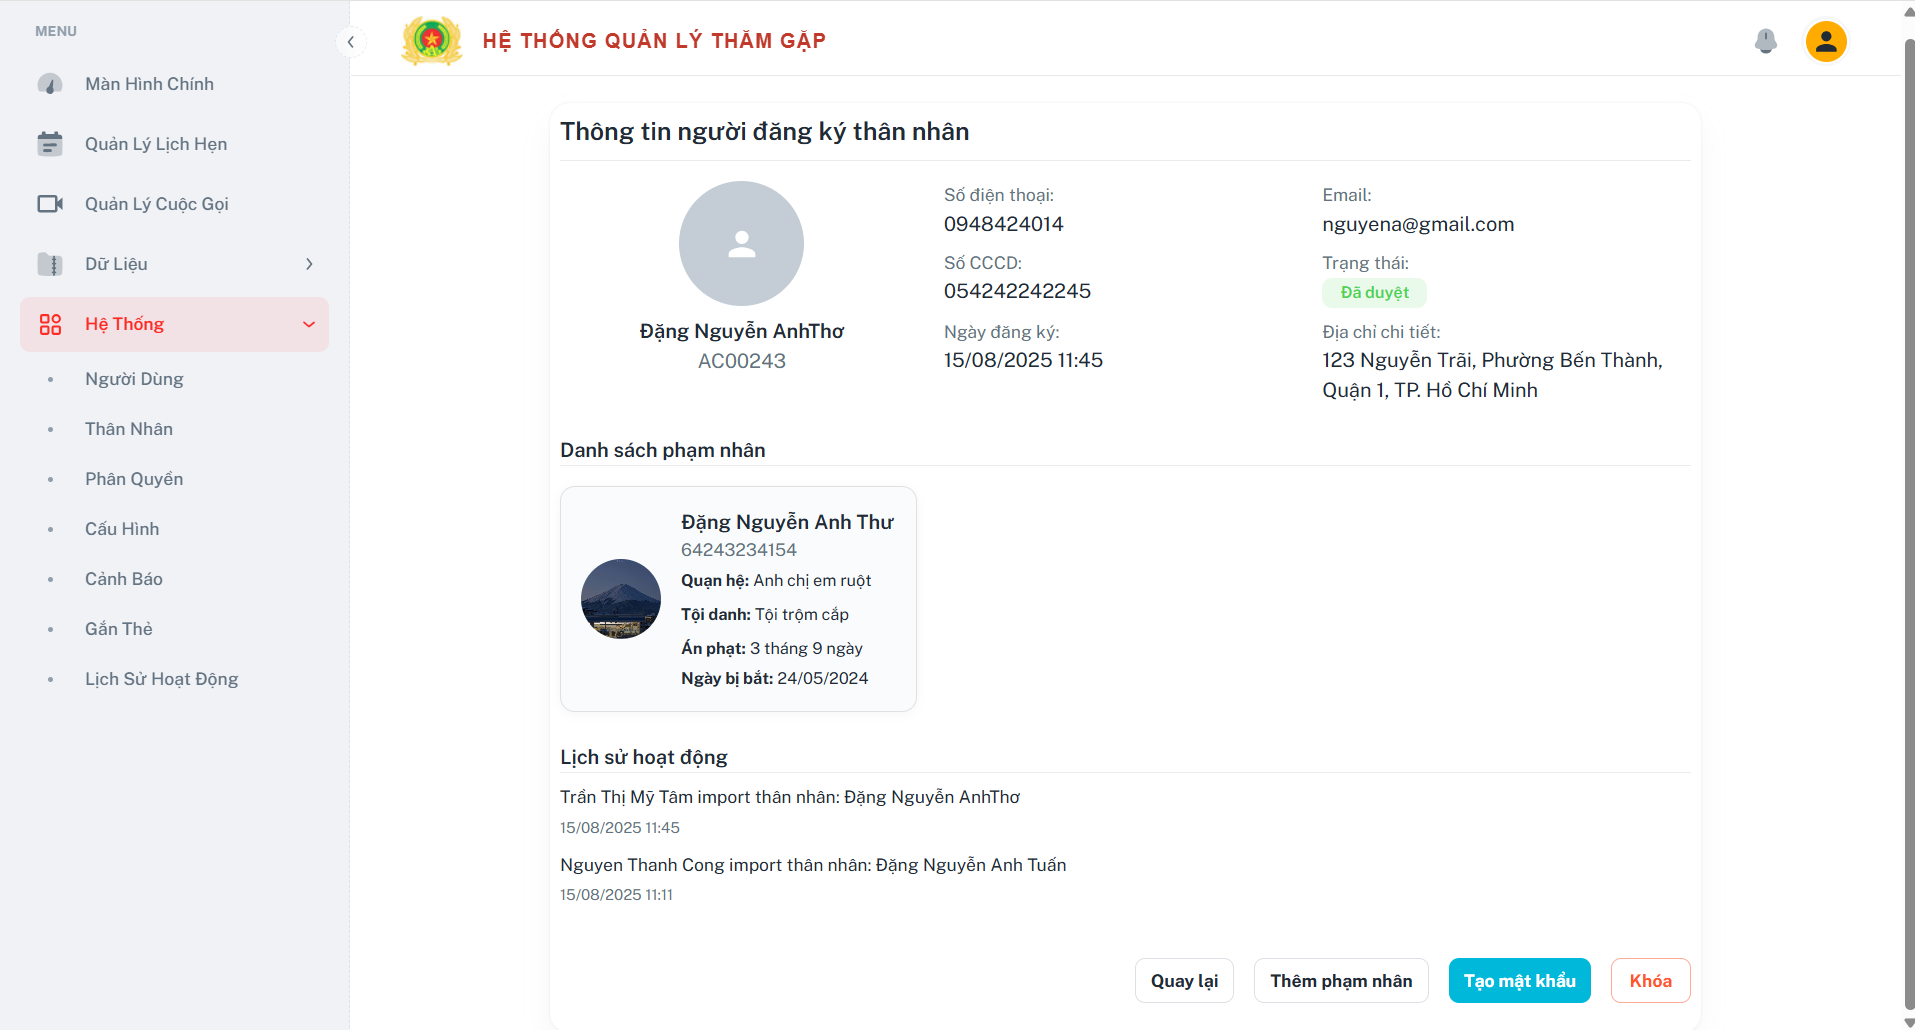Collapse the sidebar with the arrow toggle
The width and height of the screenshot is (1915, 1030).
(x=350, y=41)
